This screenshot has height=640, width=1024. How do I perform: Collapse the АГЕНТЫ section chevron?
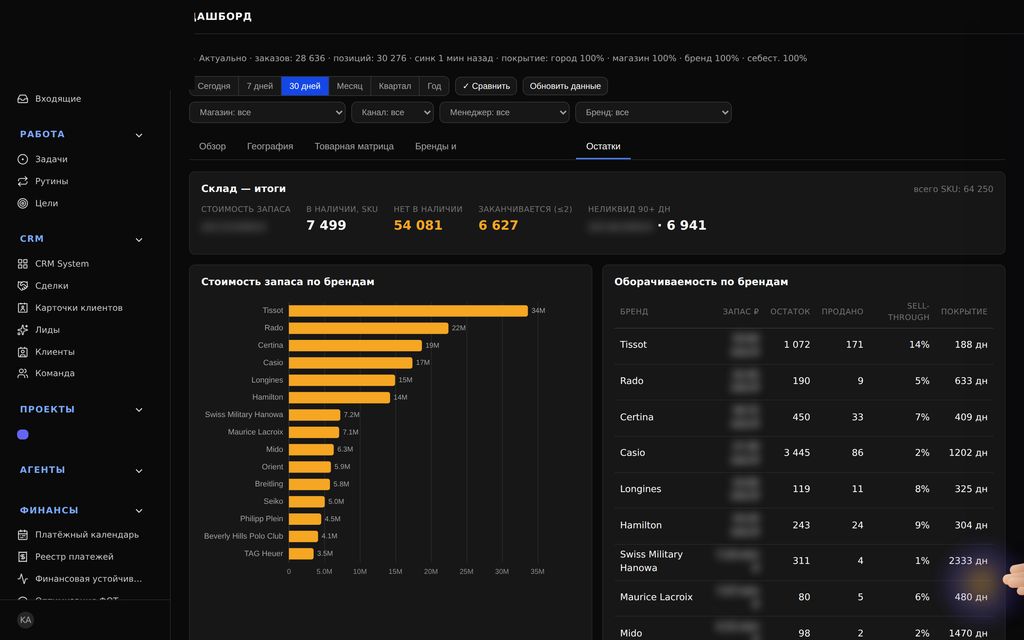[139, 471]
